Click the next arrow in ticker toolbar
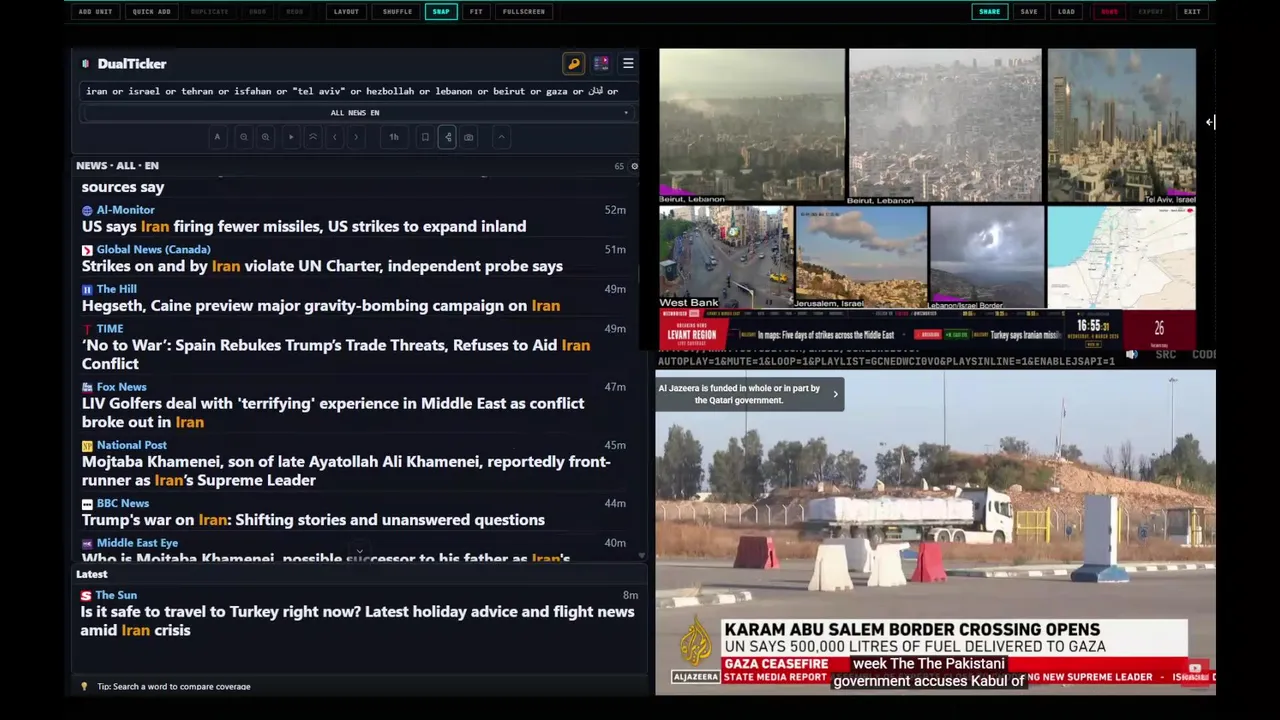The height and width of the screenshot is (720, 1280). (356, 137)
